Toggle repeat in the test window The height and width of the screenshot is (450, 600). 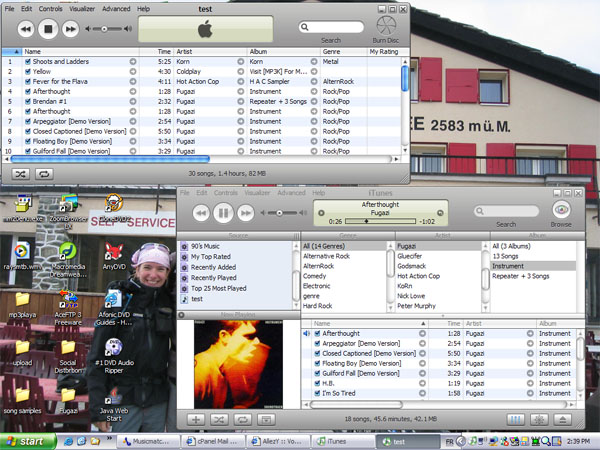pyautogui.click(x=44, y=174)
